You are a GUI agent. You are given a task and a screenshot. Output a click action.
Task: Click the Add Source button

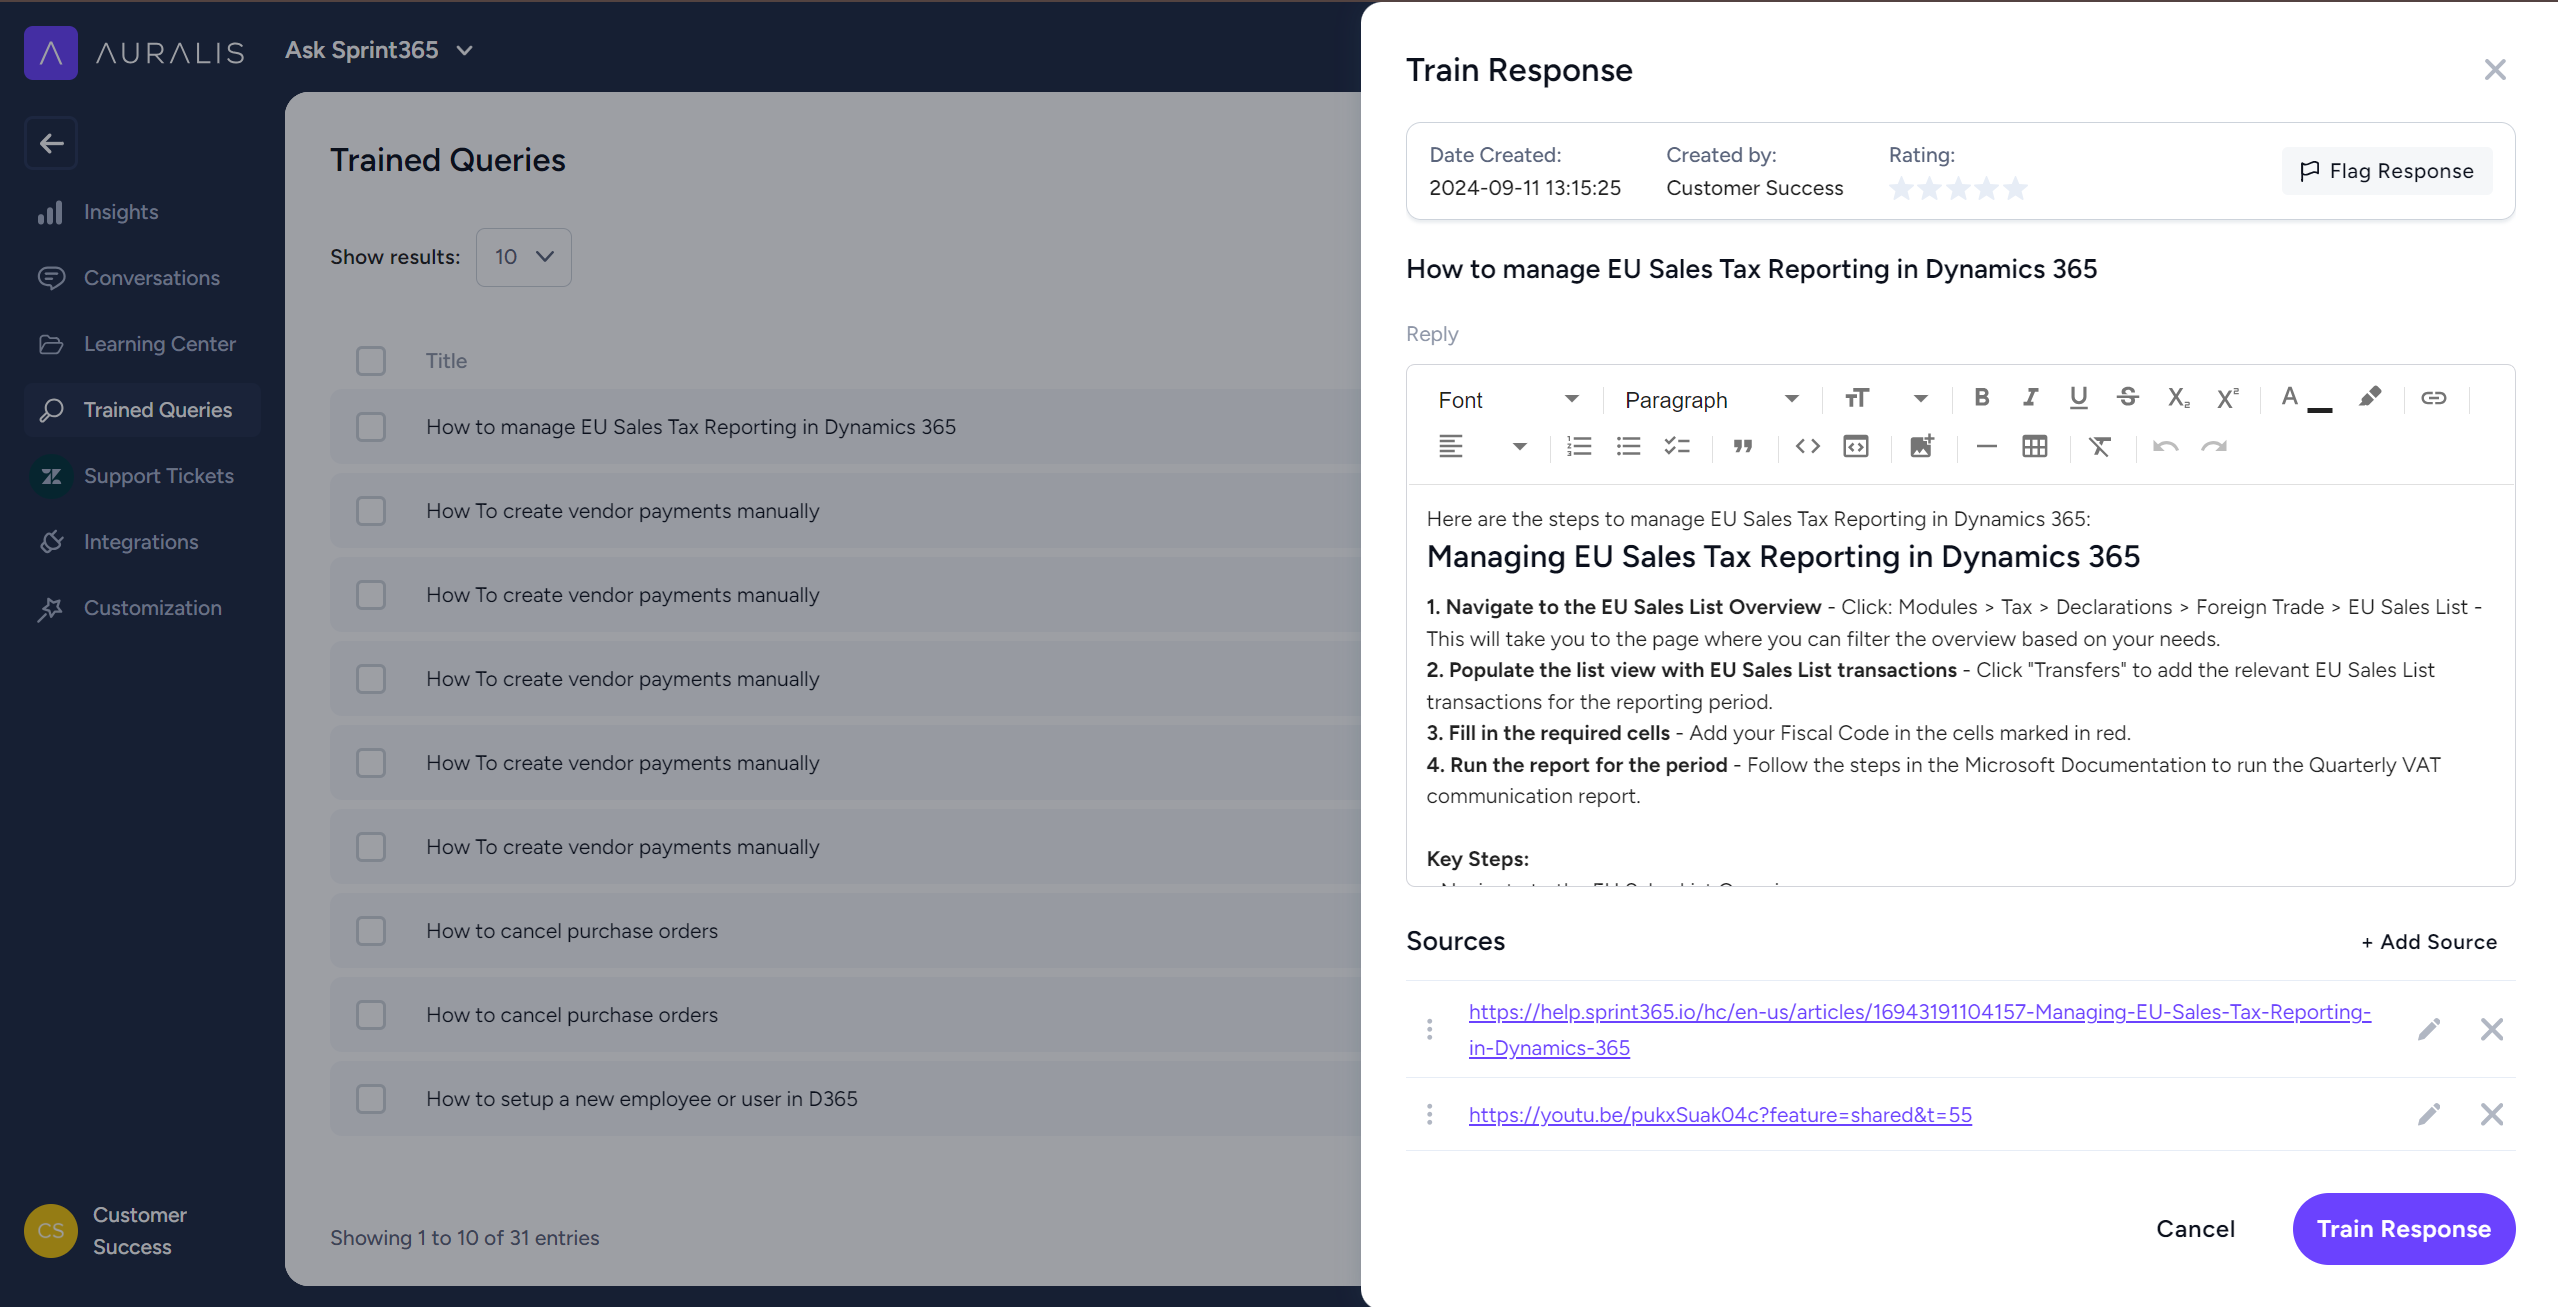coord(2426,940)
